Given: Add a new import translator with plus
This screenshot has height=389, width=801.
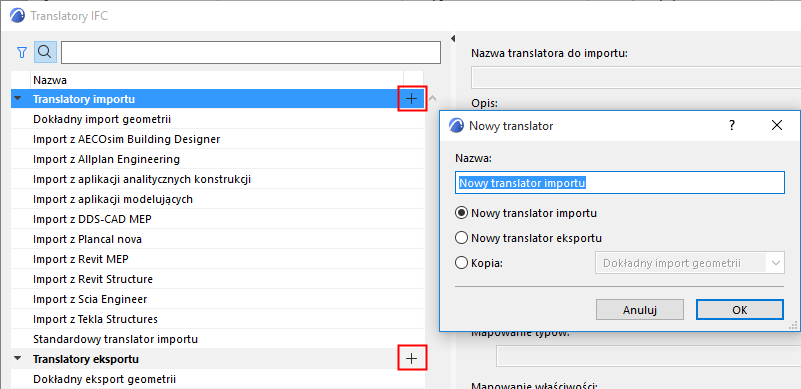Looking at the screenshot, I should click(x=412, y=99).
